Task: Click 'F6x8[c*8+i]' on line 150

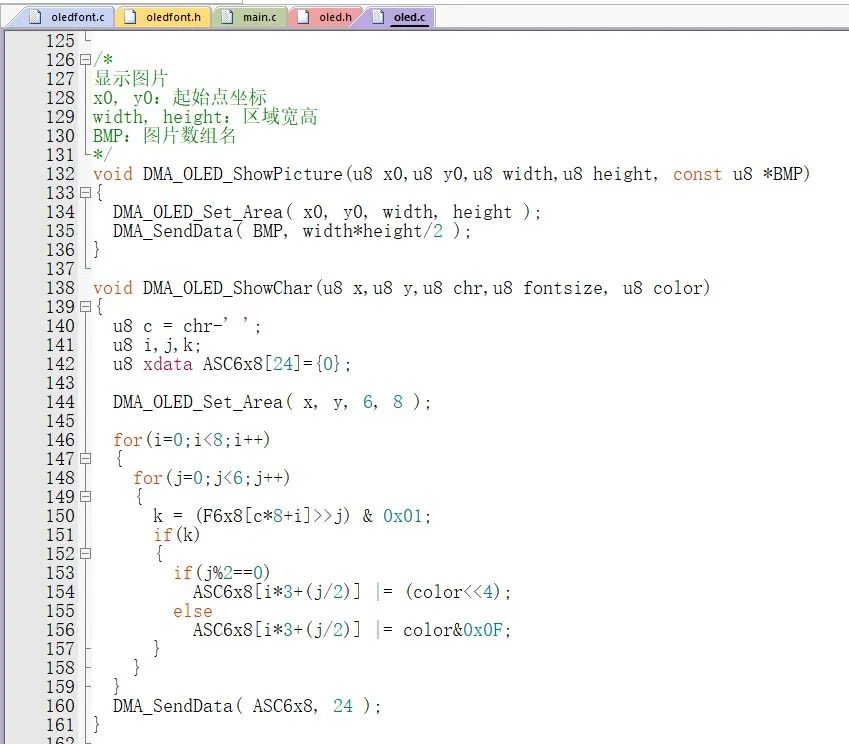Action: (257, 516)
